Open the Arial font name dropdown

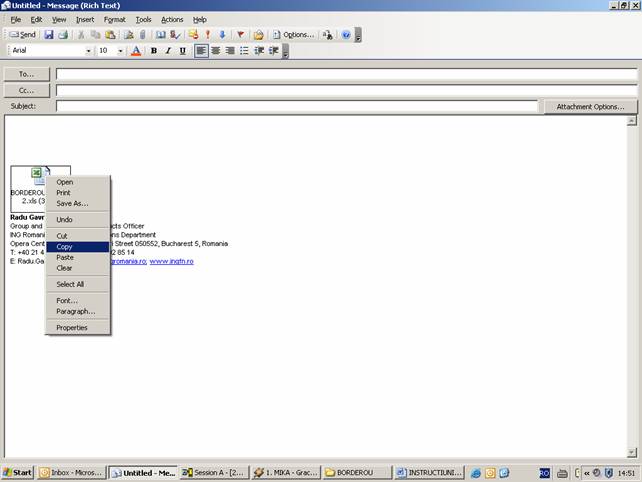88,51
